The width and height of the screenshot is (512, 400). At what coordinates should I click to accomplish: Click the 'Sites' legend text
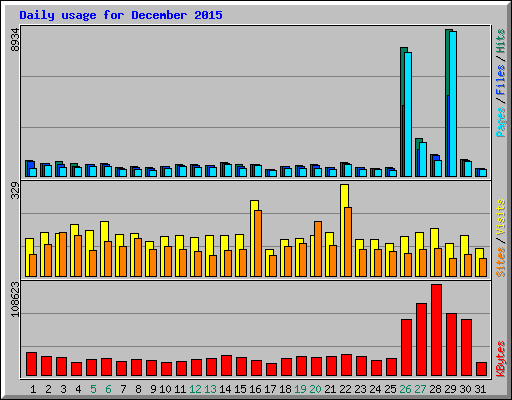click(501, 262)
